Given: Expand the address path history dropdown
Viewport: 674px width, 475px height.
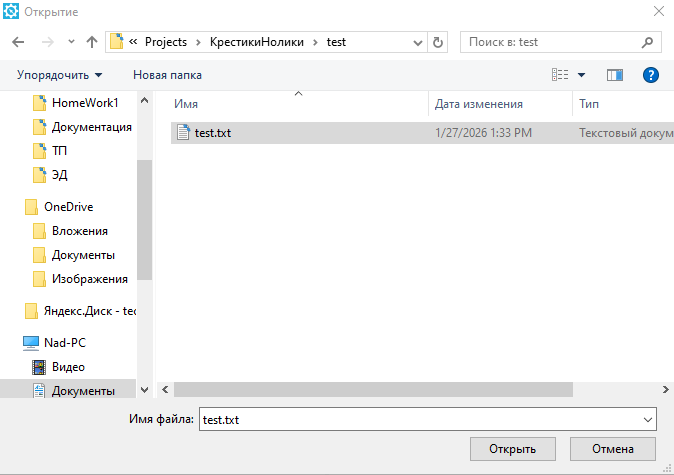Looking at the screenshot, I should pyautogui.click(x=417, y=42).
